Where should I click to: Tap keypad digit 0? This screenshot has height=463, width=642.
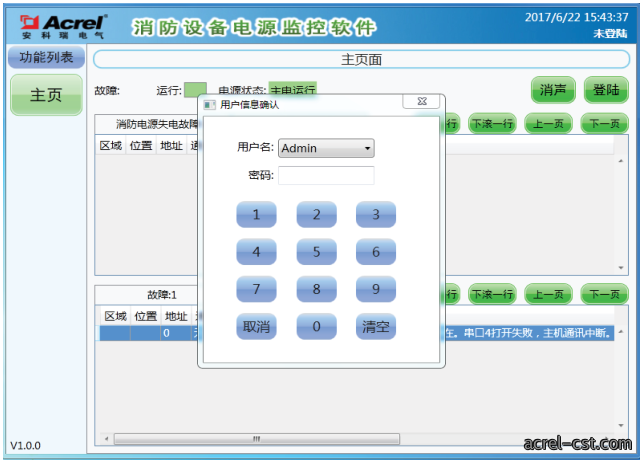[316, 326]
